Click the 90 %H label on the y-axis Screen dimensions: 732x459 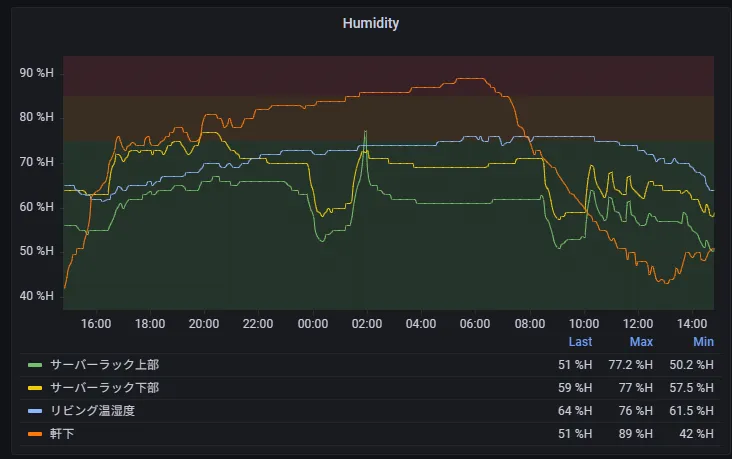coord(37,73)
